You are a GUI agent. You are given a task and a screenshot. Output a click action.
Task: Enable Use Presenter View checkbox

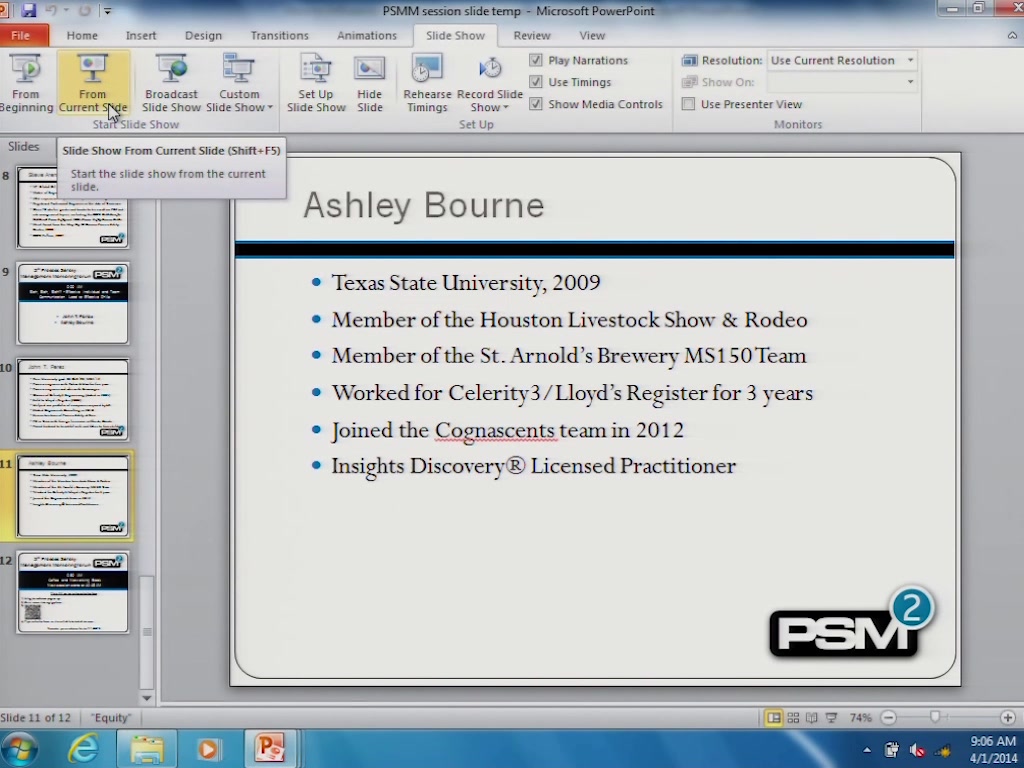688,104
